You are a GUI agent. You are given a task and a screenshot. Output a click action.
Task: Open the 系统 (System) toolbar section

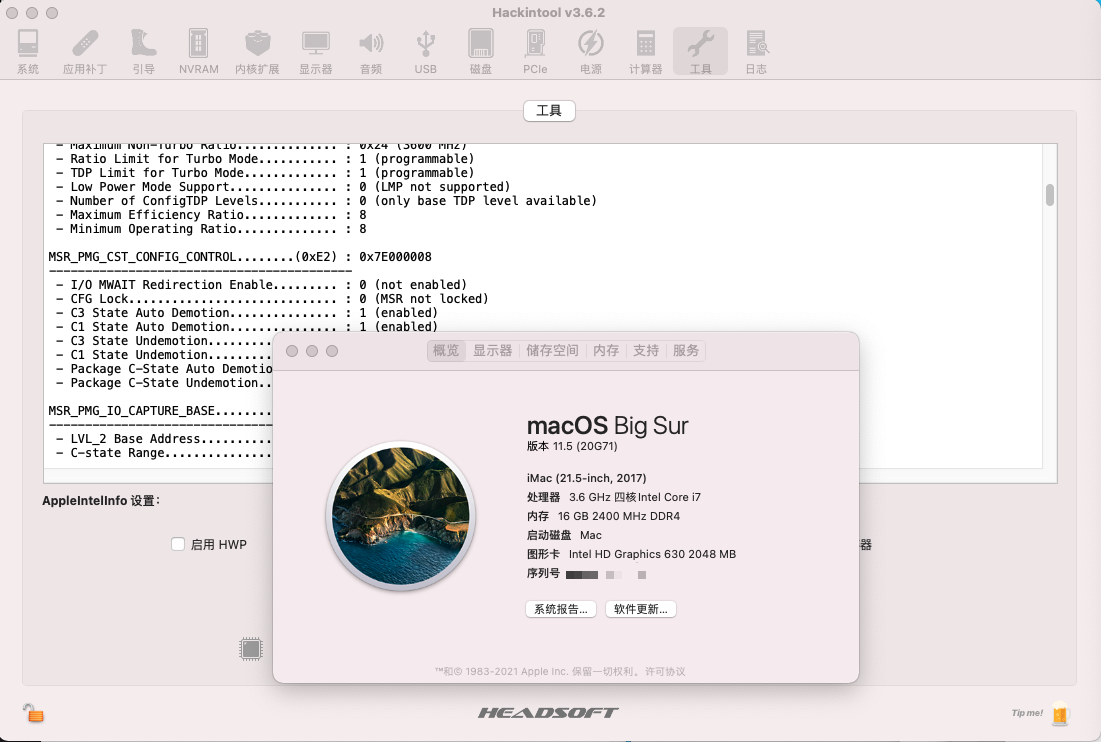pyautogui.click(x=28, y=51)
